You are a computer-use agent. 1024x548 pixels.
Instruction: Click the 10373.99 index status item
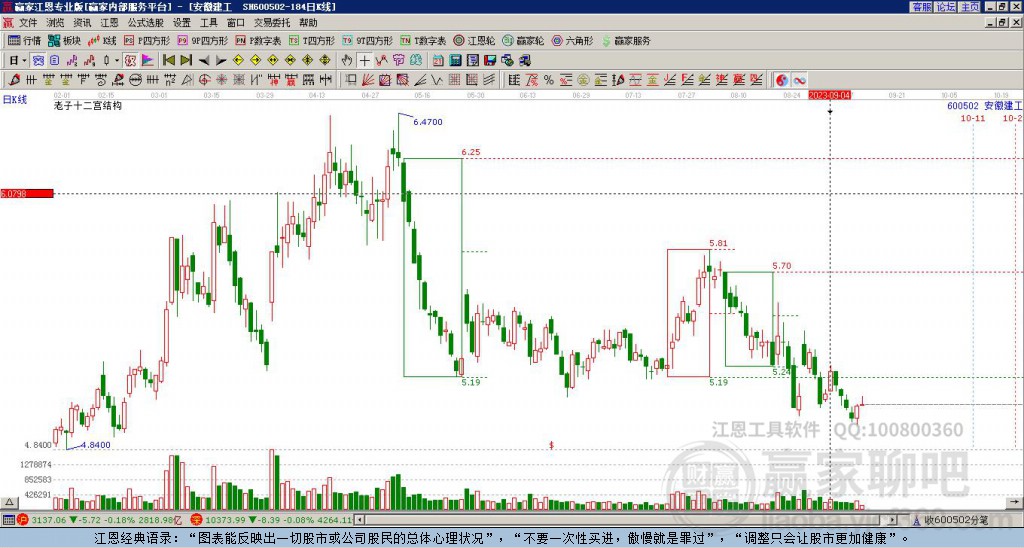[271, 520]
